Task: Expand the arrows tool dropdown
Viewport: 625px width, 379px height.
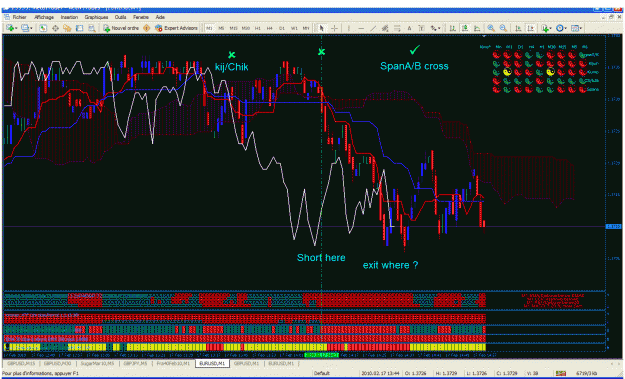Action: [439, 28]
